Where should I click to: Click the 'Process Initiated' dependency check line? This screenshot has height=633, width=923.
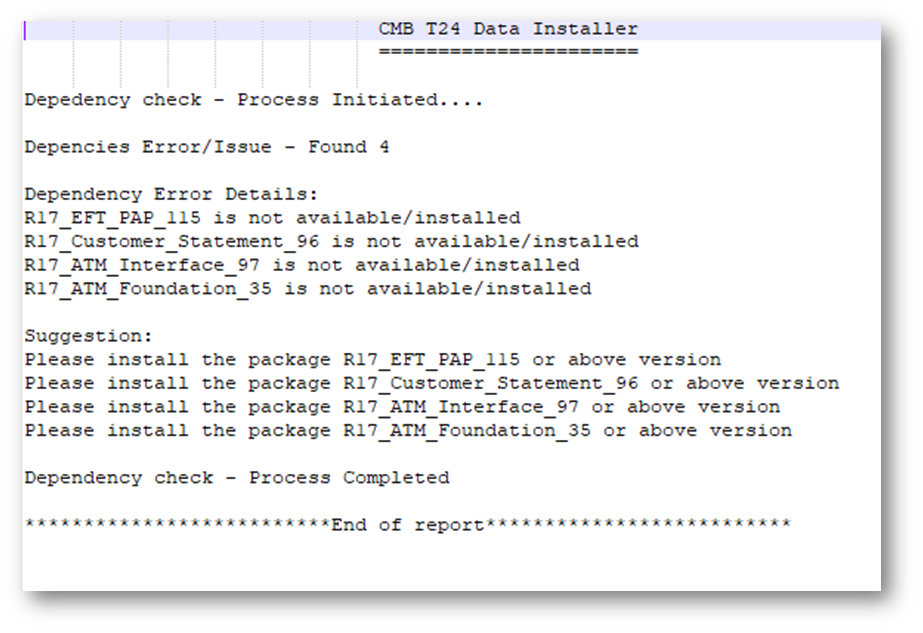coord(254,100)
